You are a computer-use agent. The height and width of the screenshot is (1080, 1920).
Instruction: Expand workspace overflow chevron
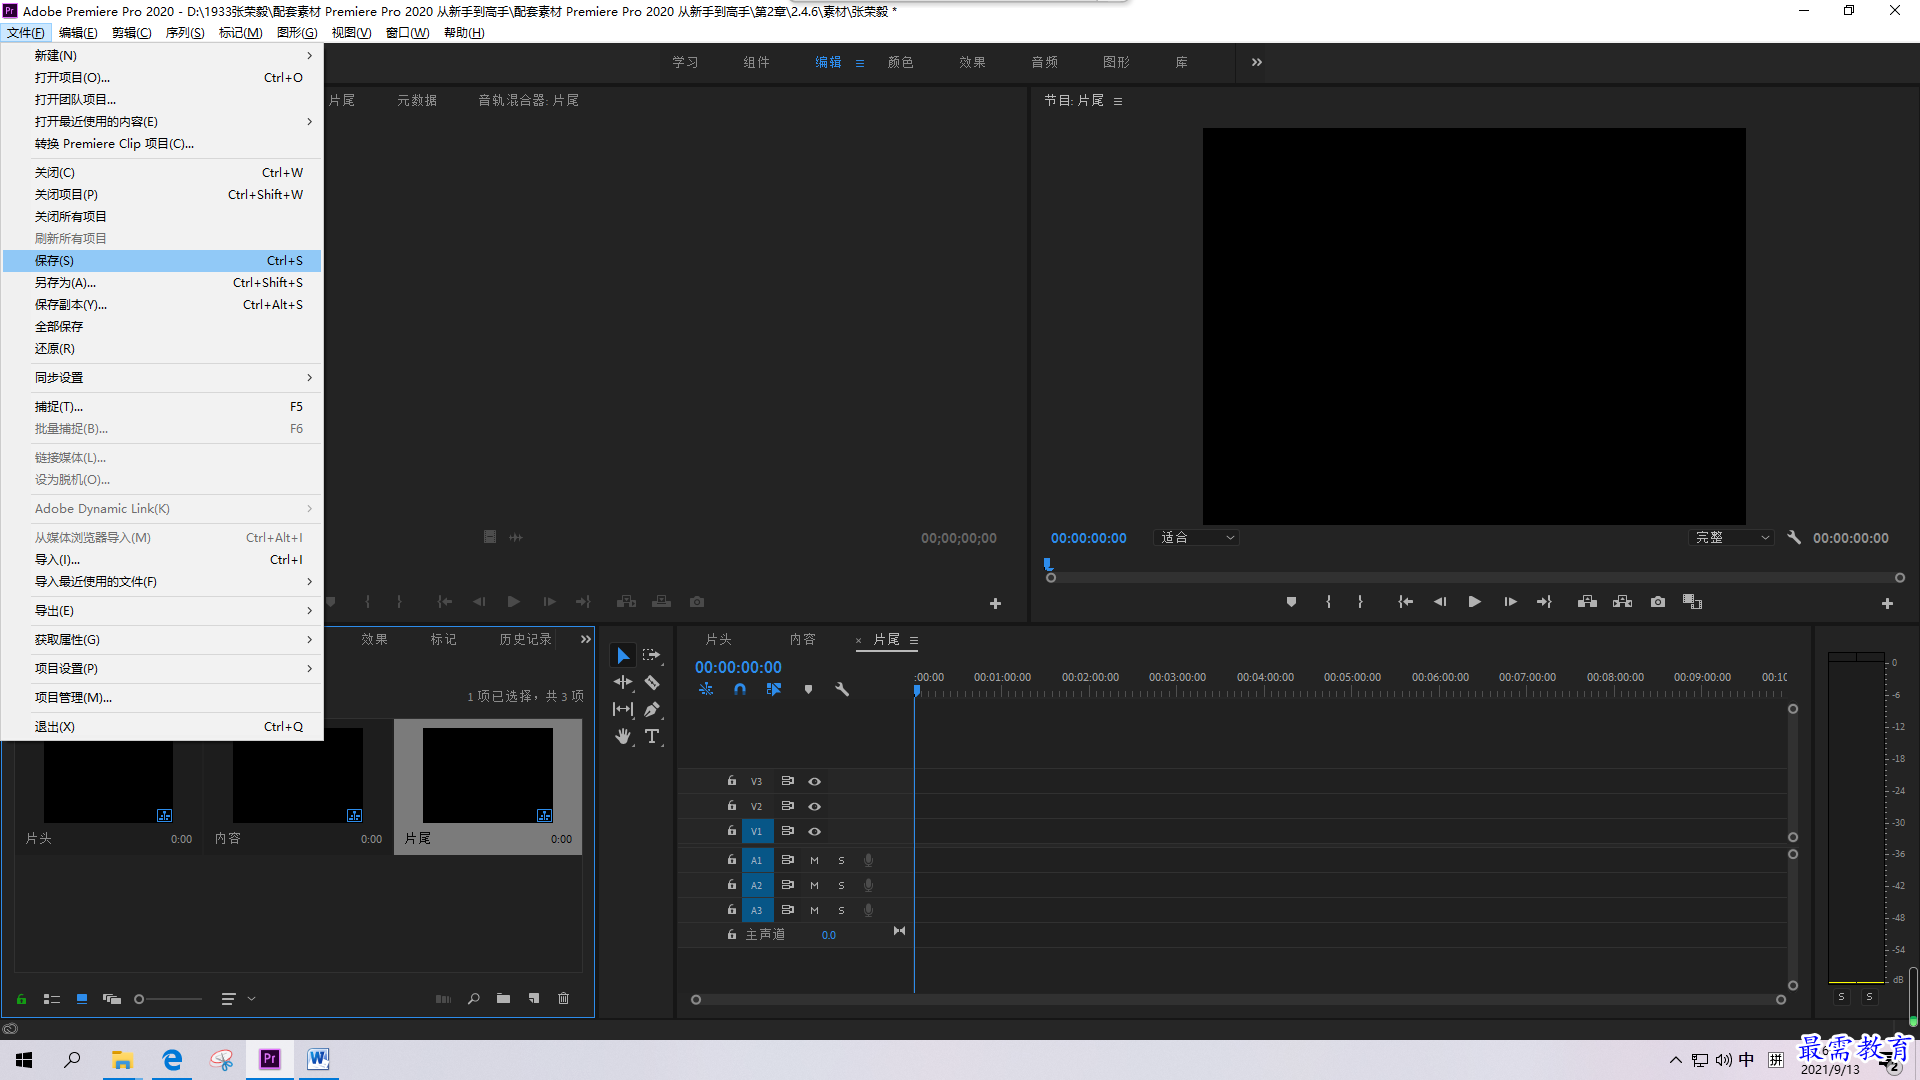pyautogui.click(x=1256, y=62)
